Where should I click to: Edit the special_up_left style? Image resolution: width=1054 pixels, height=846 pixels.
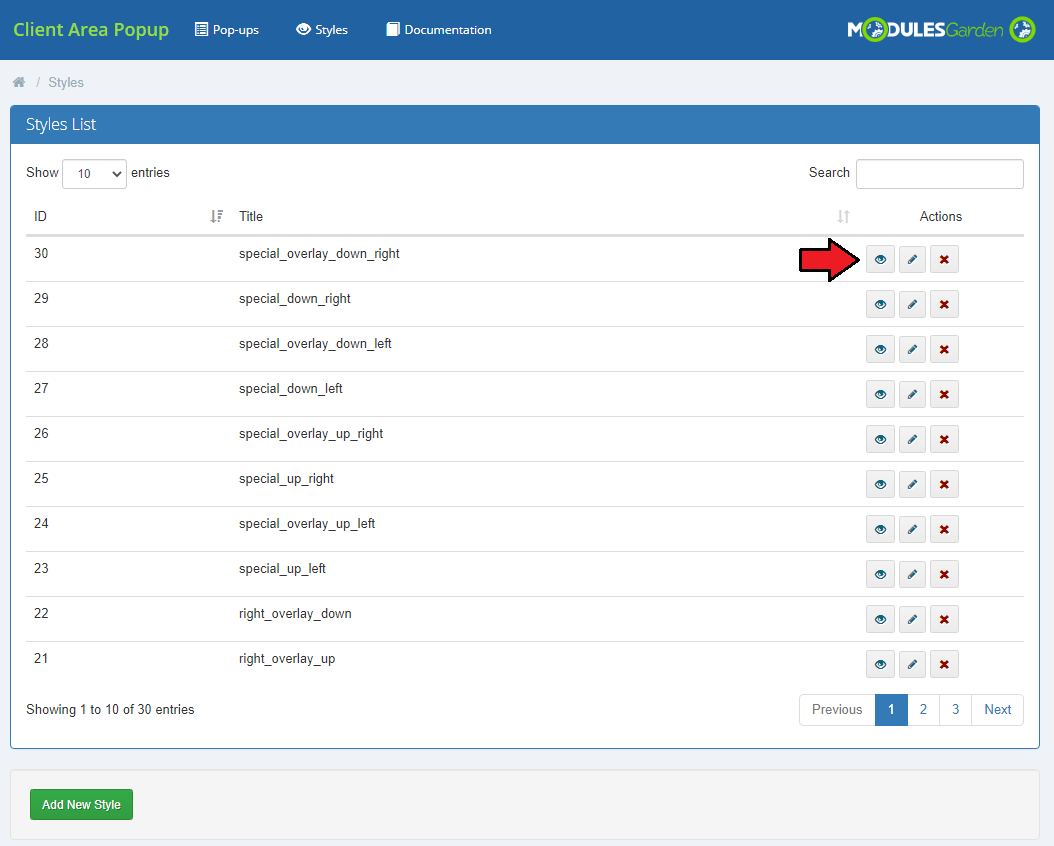912,575
